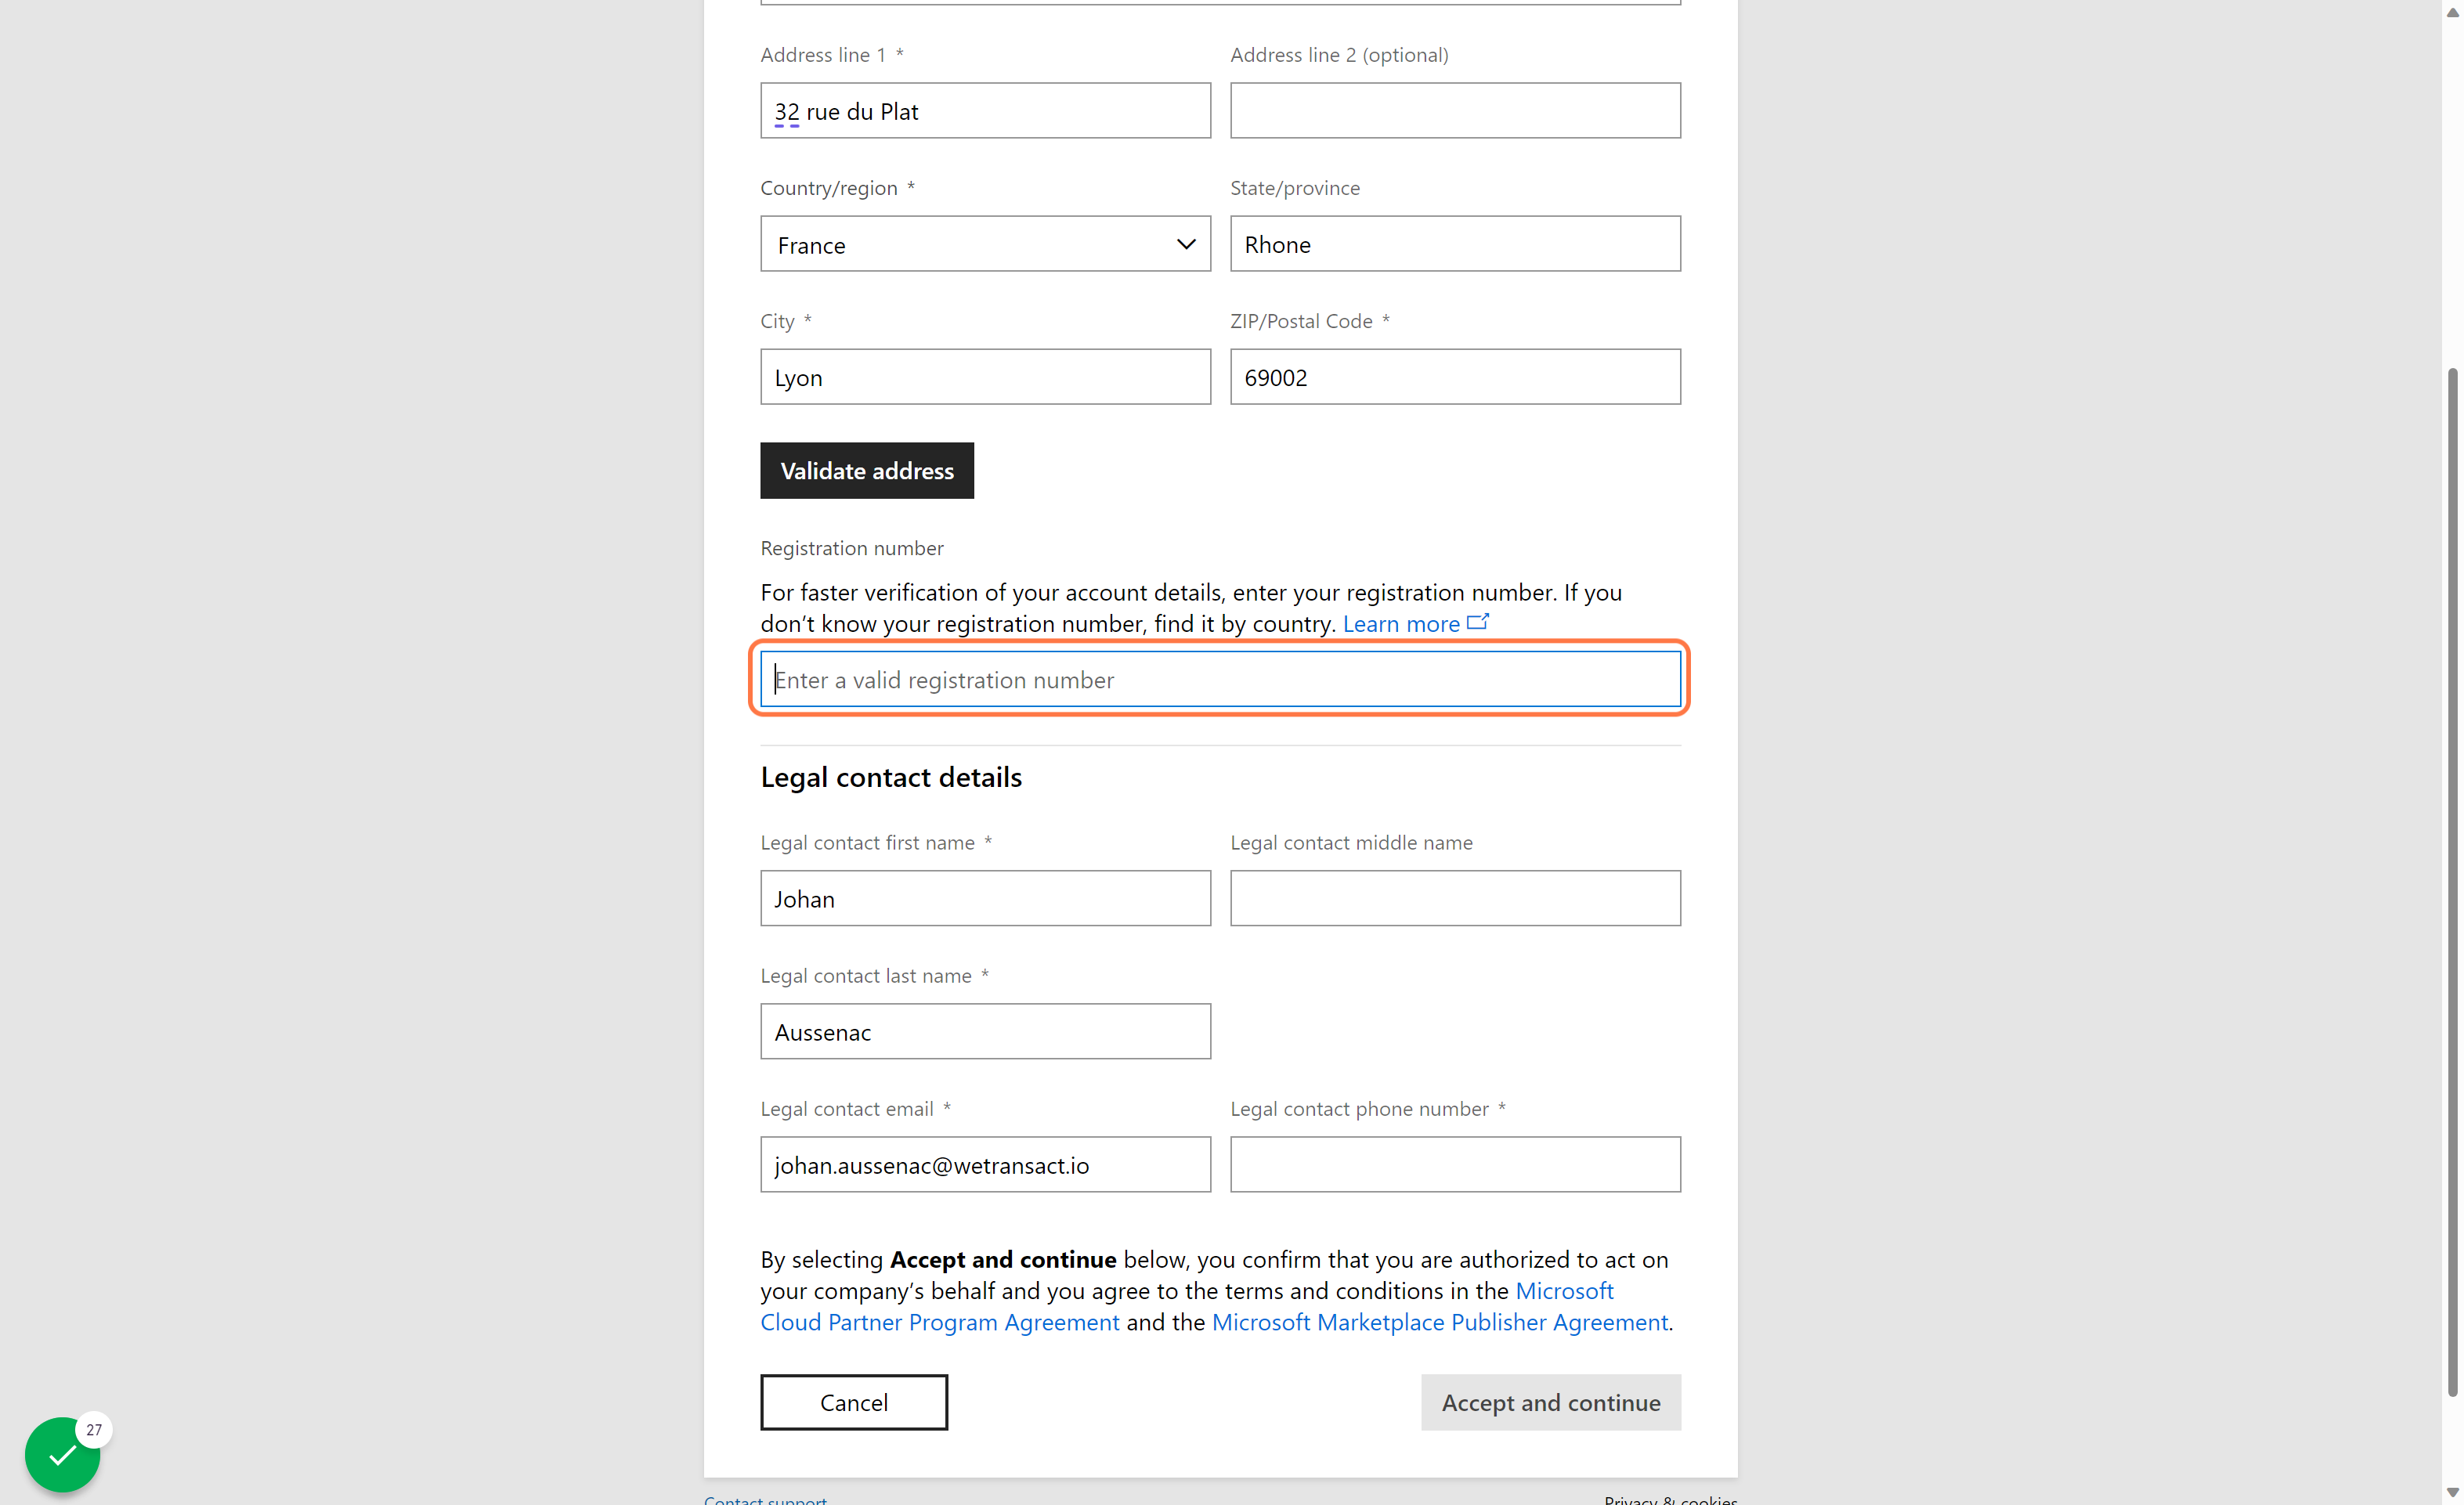Select the State/province field containing Rhone
This screenshot has height=1505, width=2464.
(1455, 244)
